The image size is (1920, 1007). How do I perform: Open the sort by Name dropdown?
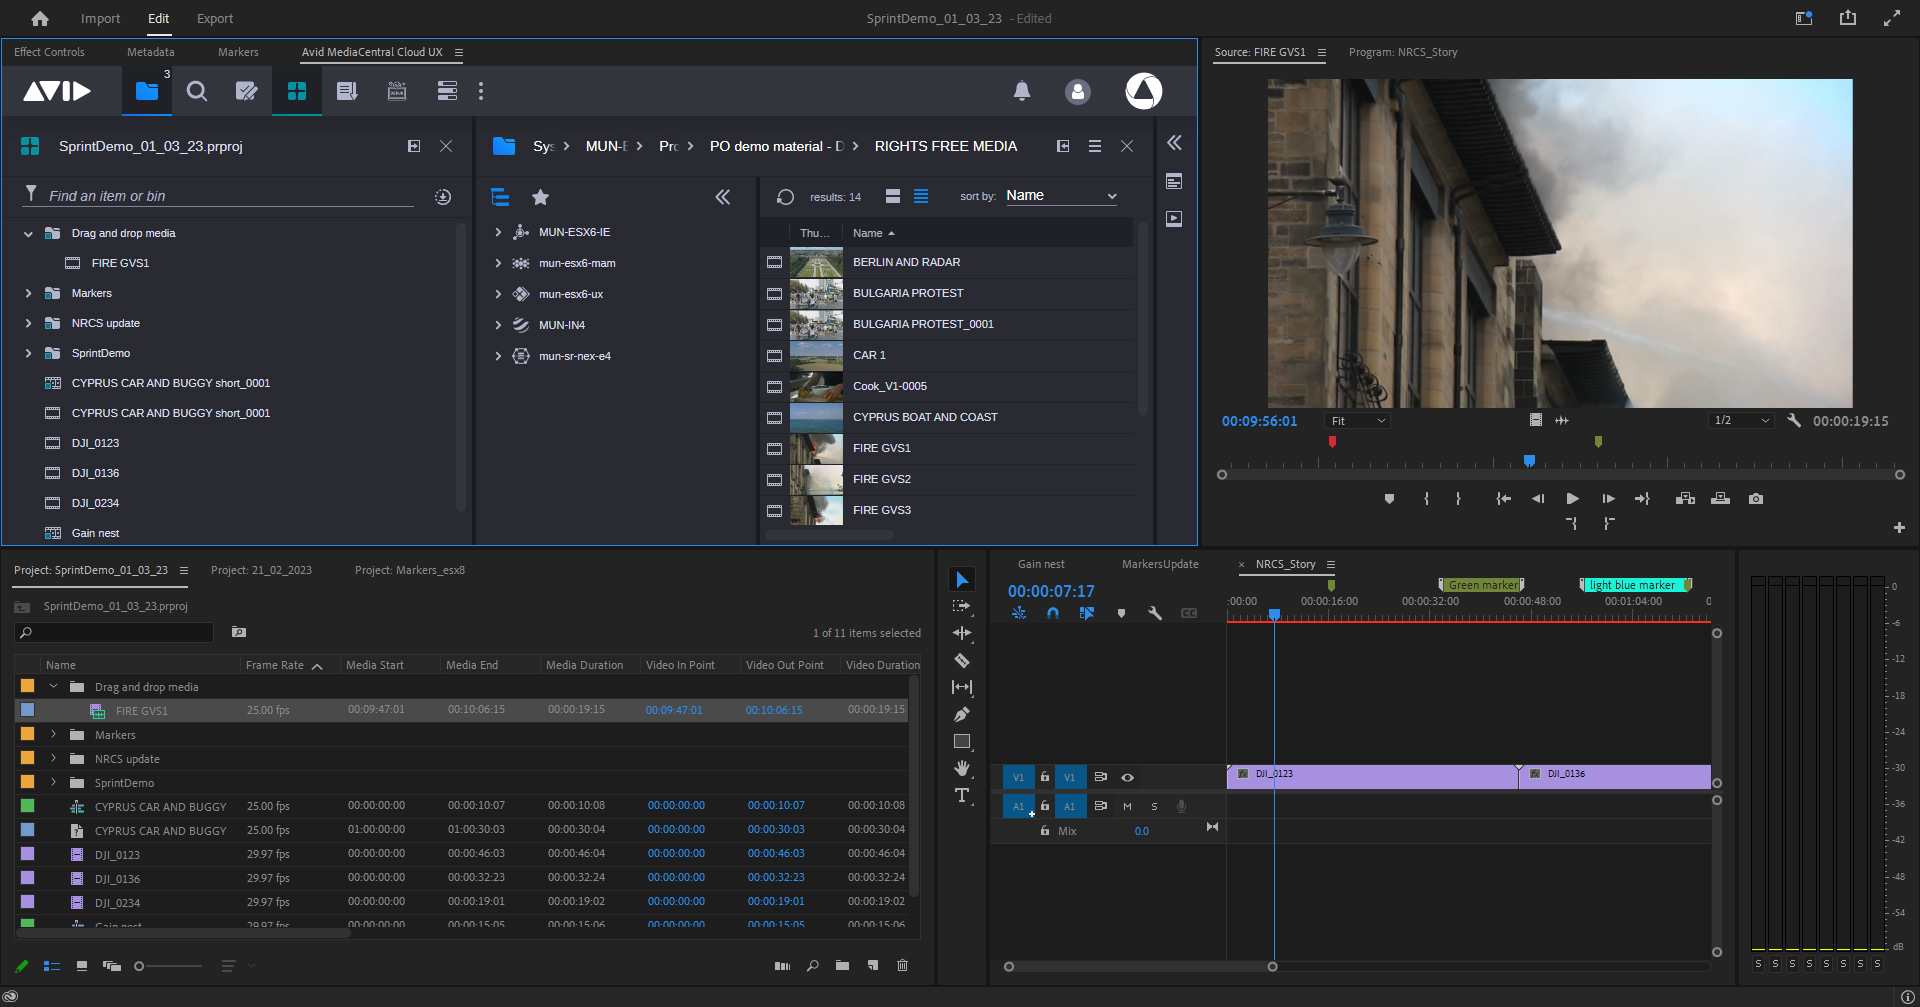[1060, 195]
